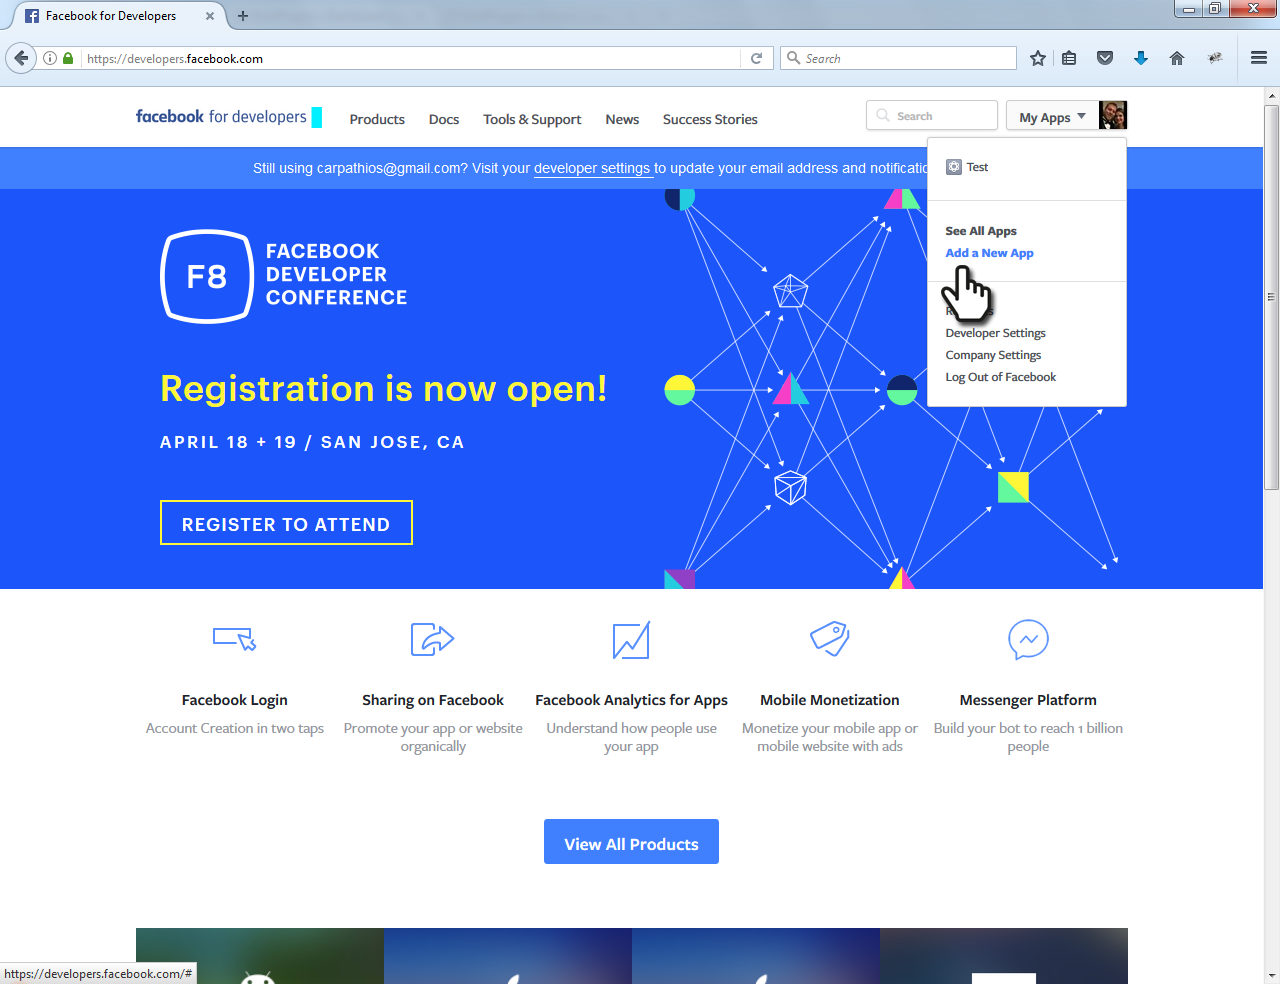Bookmark this page using the star icon
The height and width of the screenshot is (984, 1280).
[x=1038, y=58]
